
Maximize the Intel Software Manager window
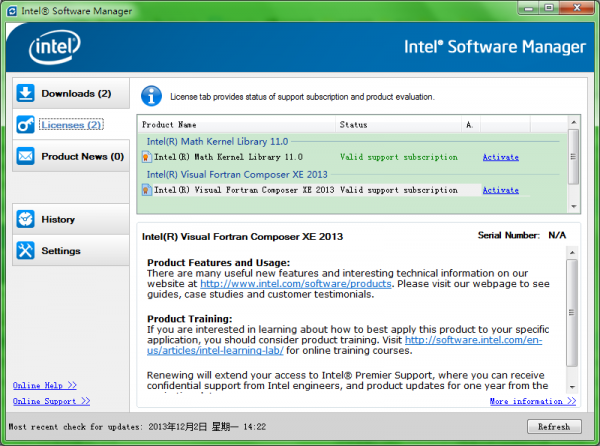coord(549,8)
